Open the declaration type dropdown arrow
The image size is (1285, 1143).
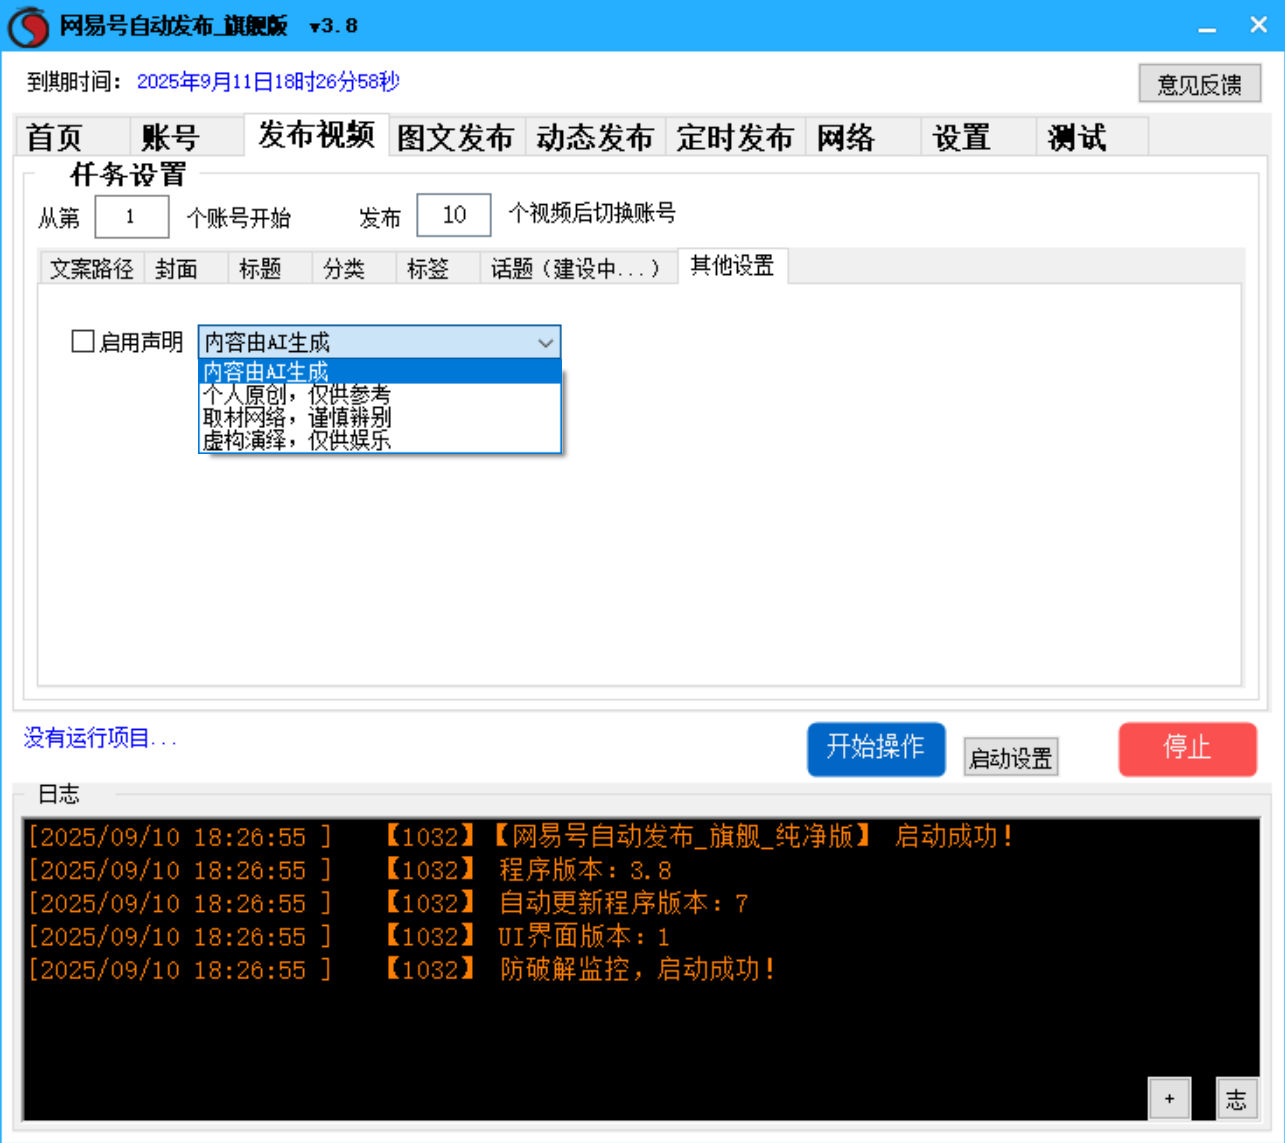(x=546, y=342)
